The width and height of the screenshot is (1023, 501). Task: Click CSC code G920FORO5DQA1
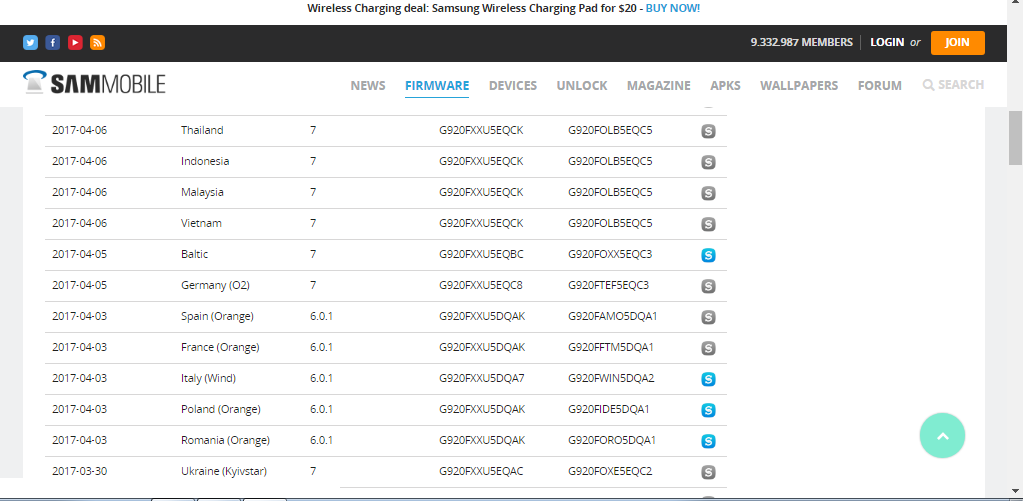click(x=612, y=440)
